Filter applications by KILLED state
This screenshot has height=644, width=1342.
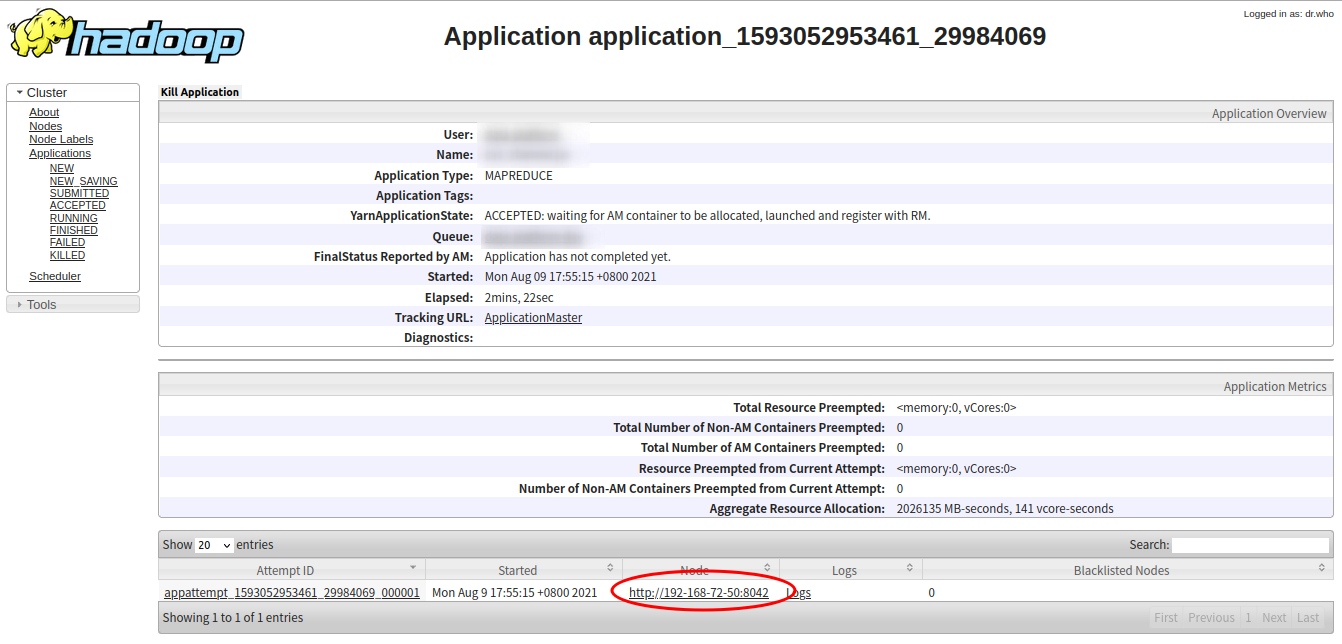pos(68,255)
